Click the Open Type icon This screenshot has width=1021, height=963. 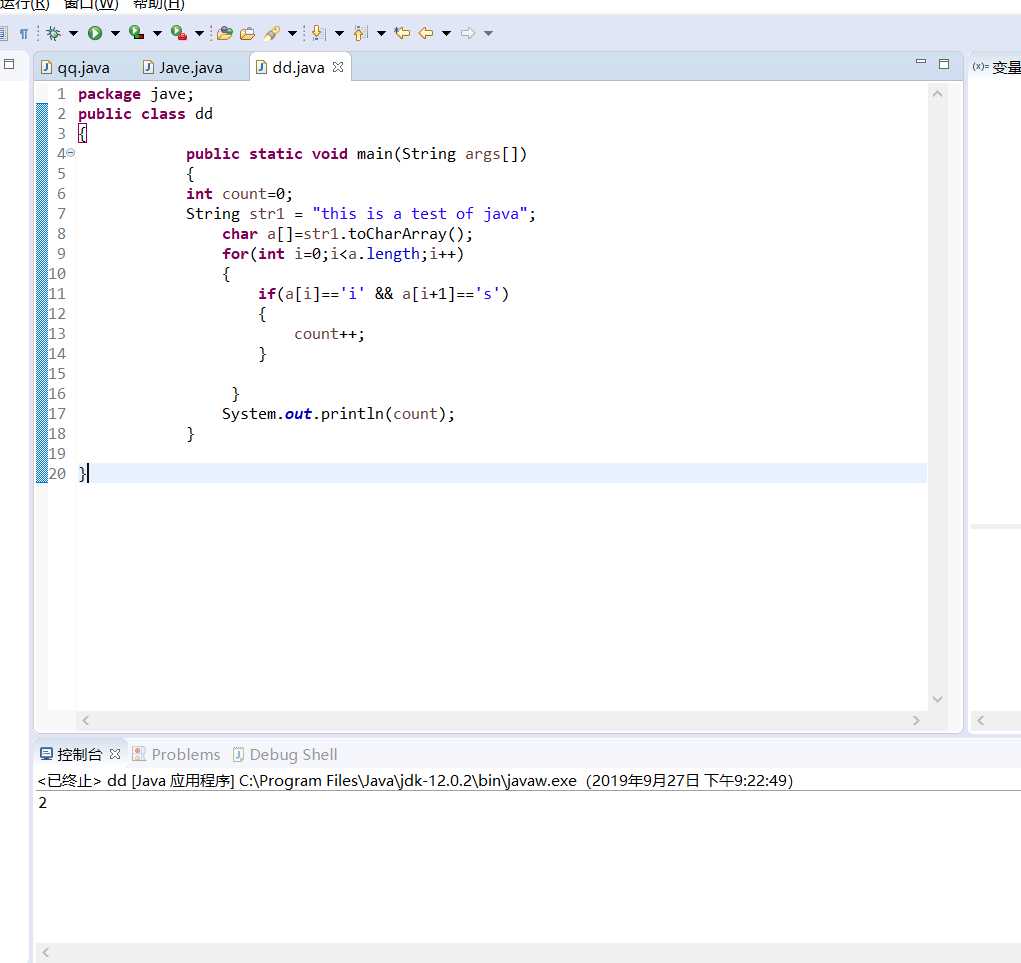click(x=225, y=33)
